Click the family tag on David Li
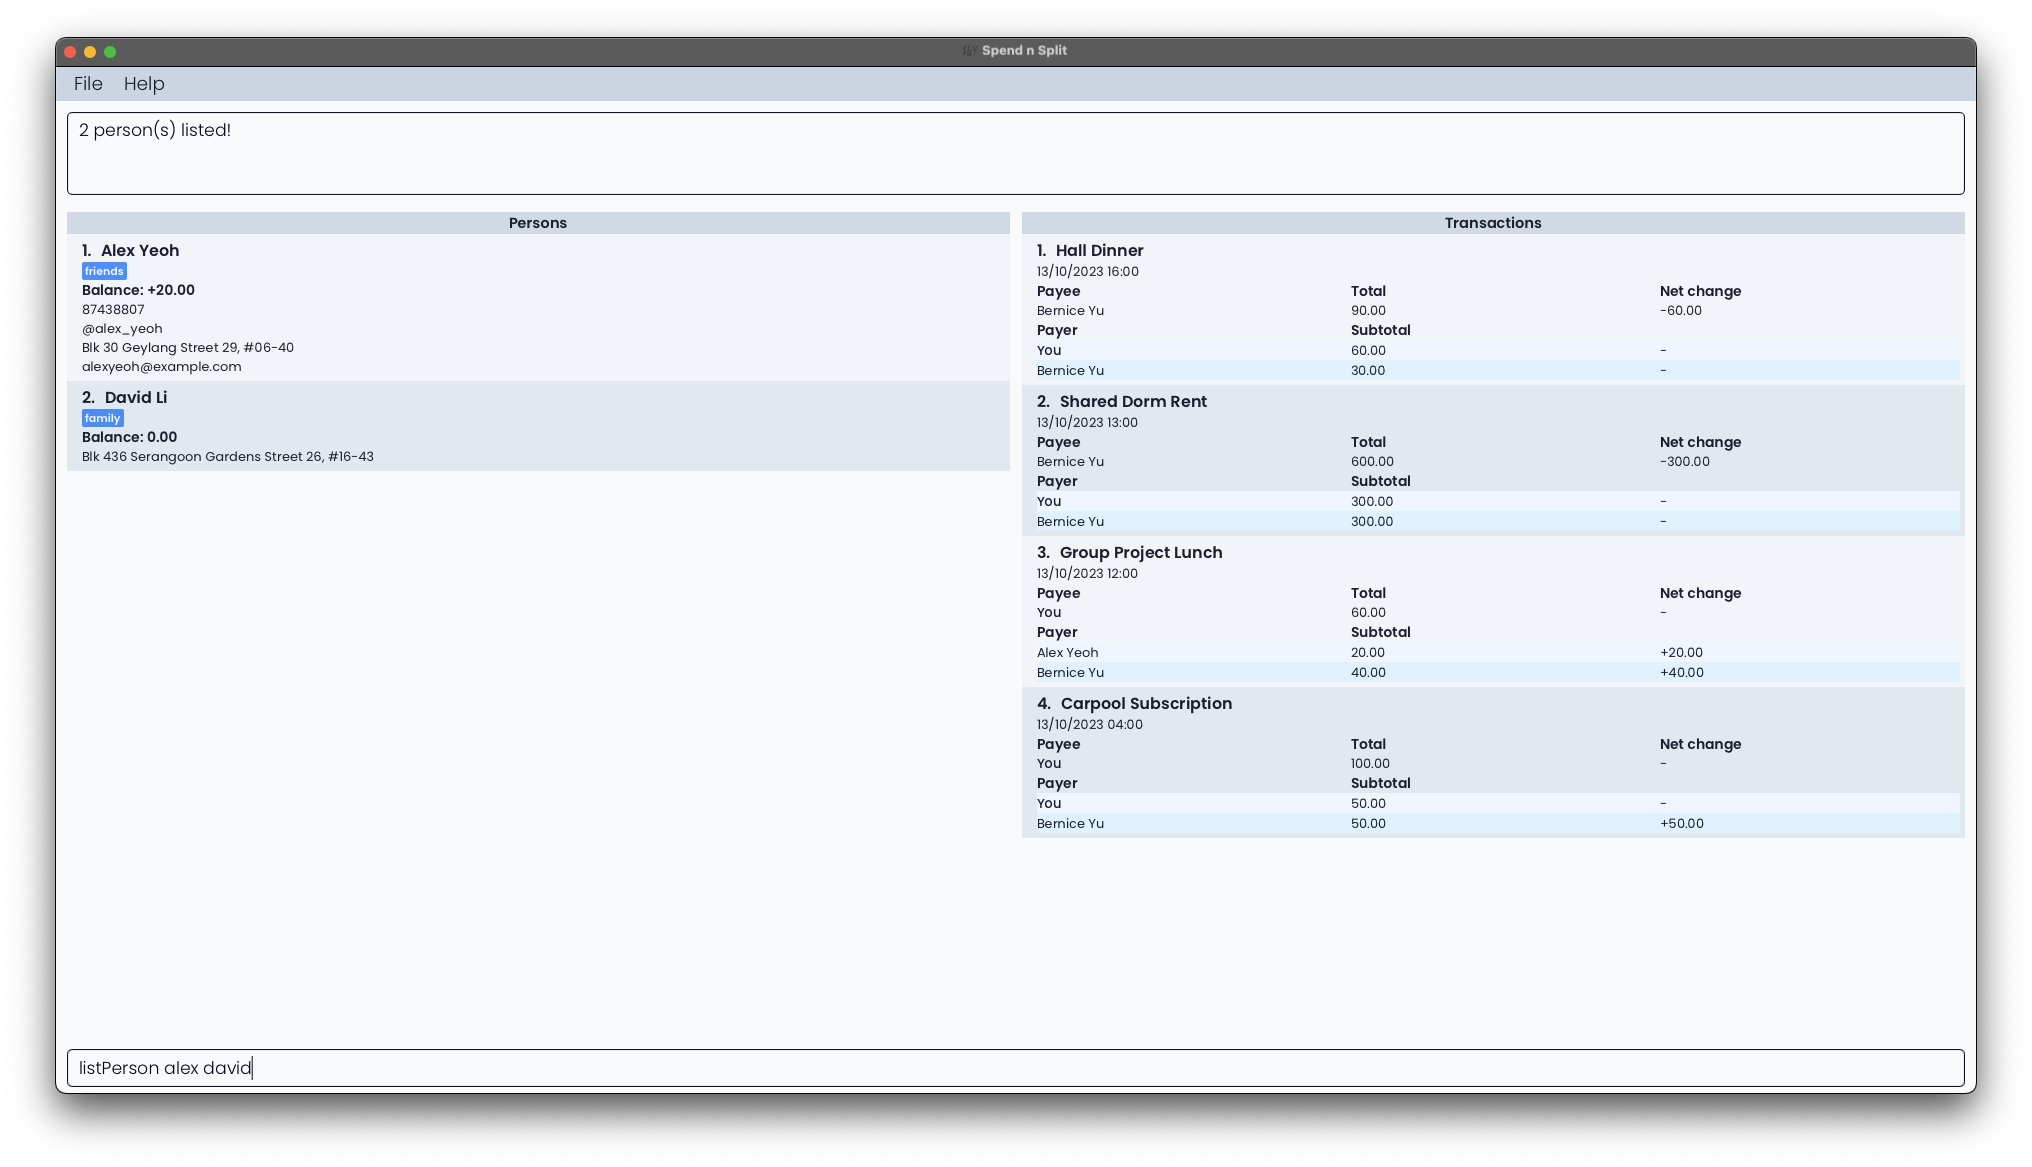Viewport: 2032px width, 1167px height. [102, 418]
